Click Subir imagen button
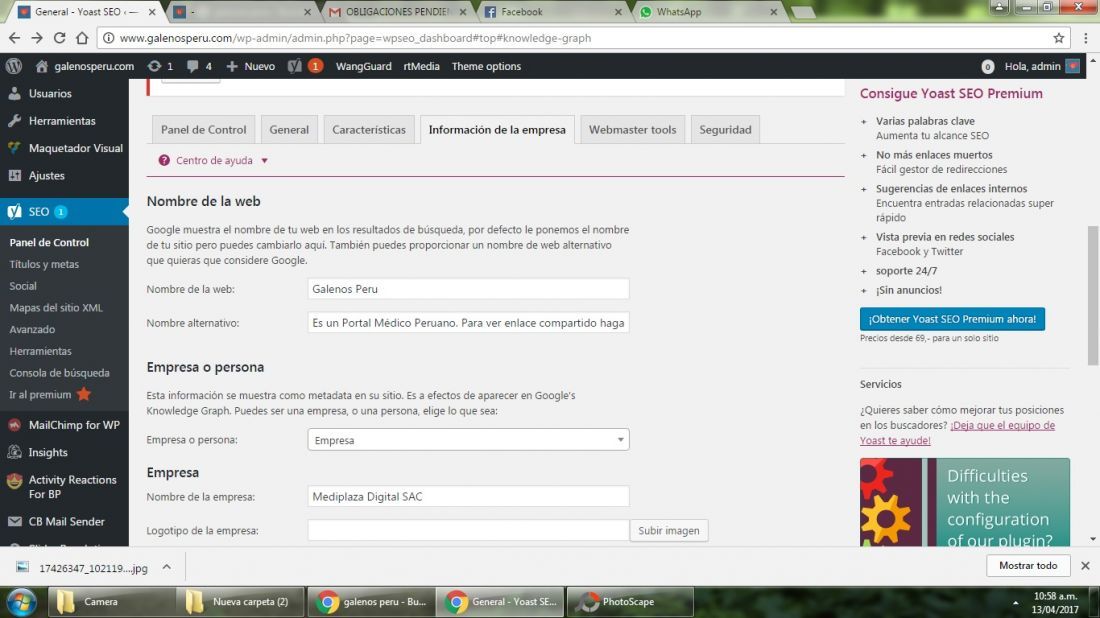 (669, 530)
